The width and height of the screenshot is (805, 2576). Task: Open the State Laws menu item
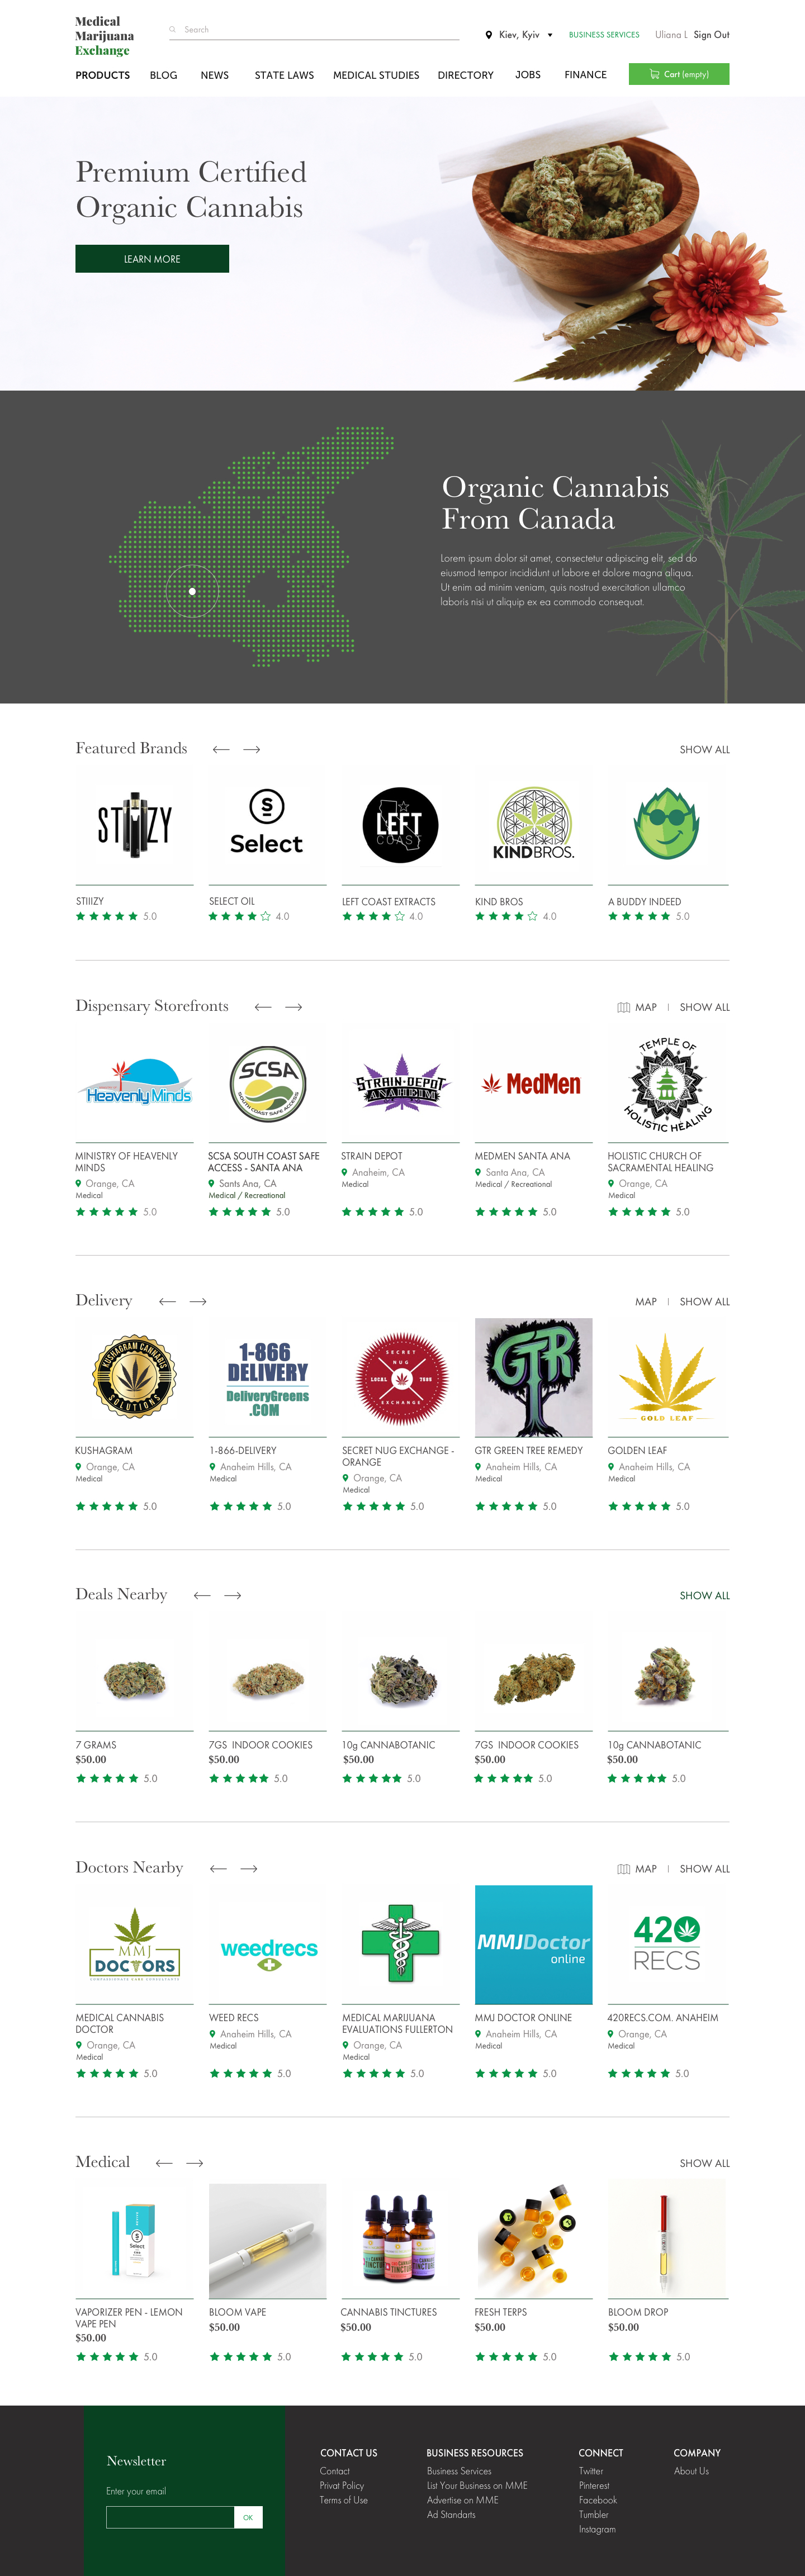click(284, 75)
